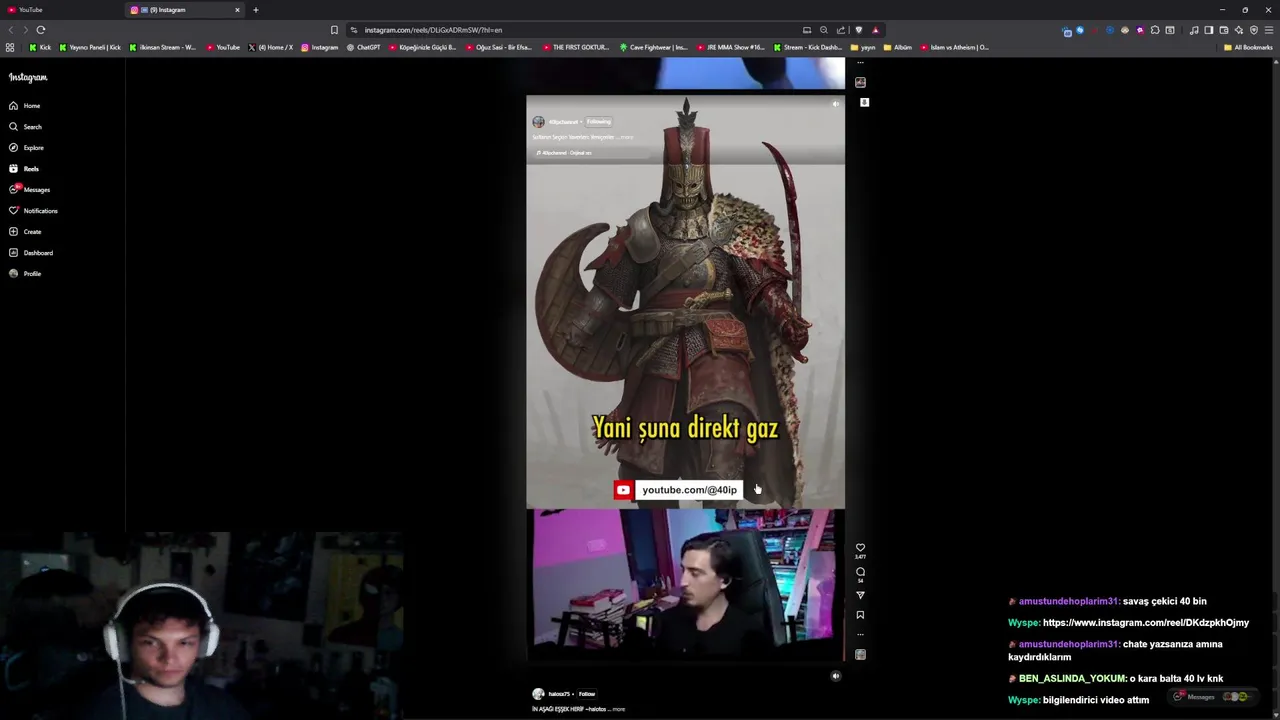This screenshot has height=720, width=1280.
Task: Open the ChatGPT bookmark
Action: click(363, 47)
